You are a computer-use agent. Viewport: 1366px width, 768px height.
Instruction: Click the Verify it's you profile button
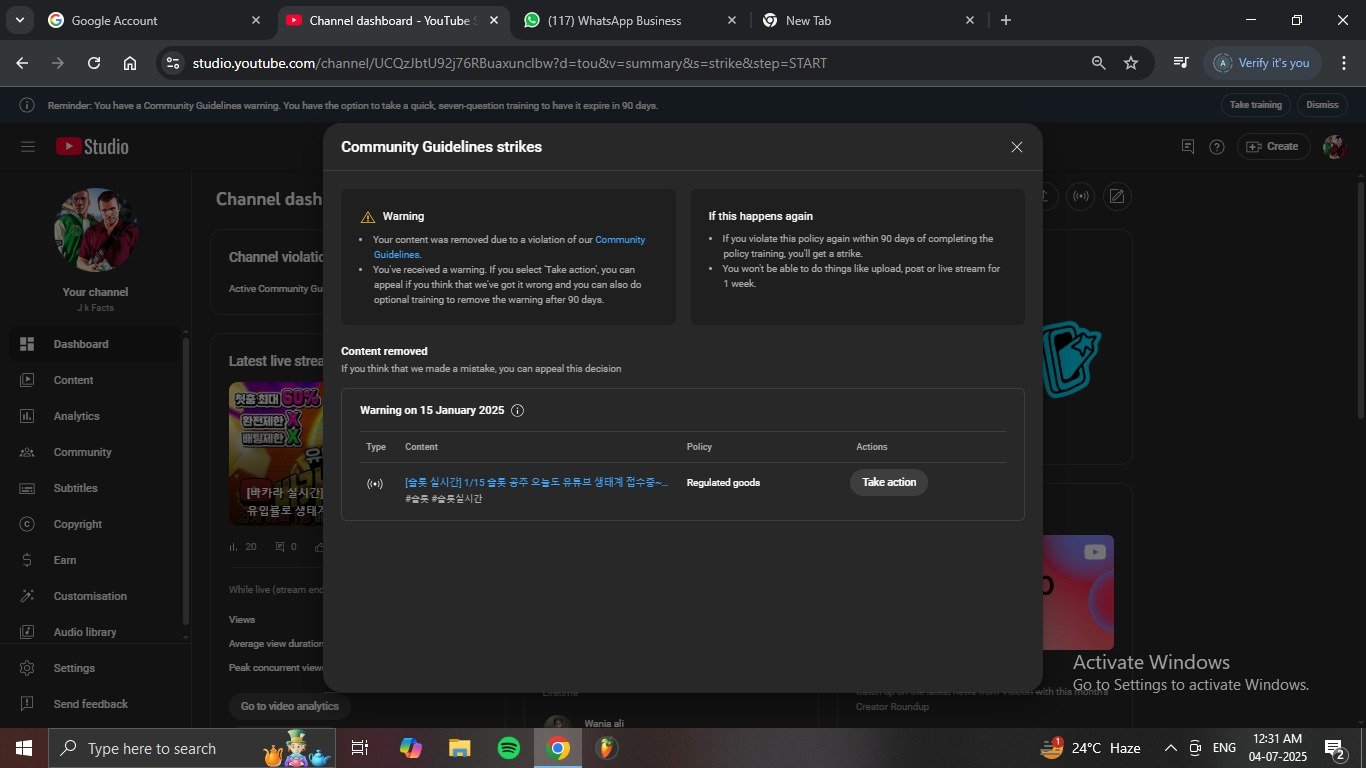point(1262,63)
